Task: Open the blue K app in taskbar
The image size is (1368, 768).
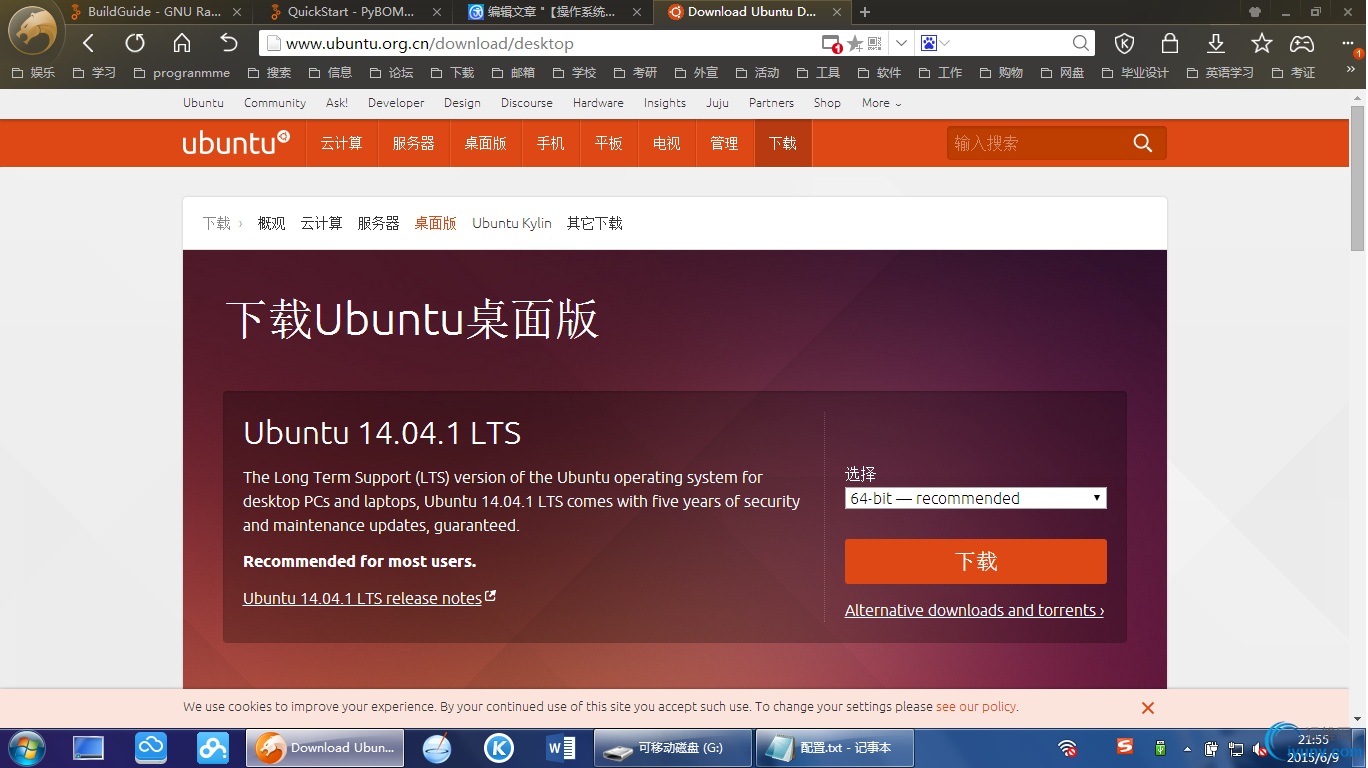Action: tap(499, 747)
